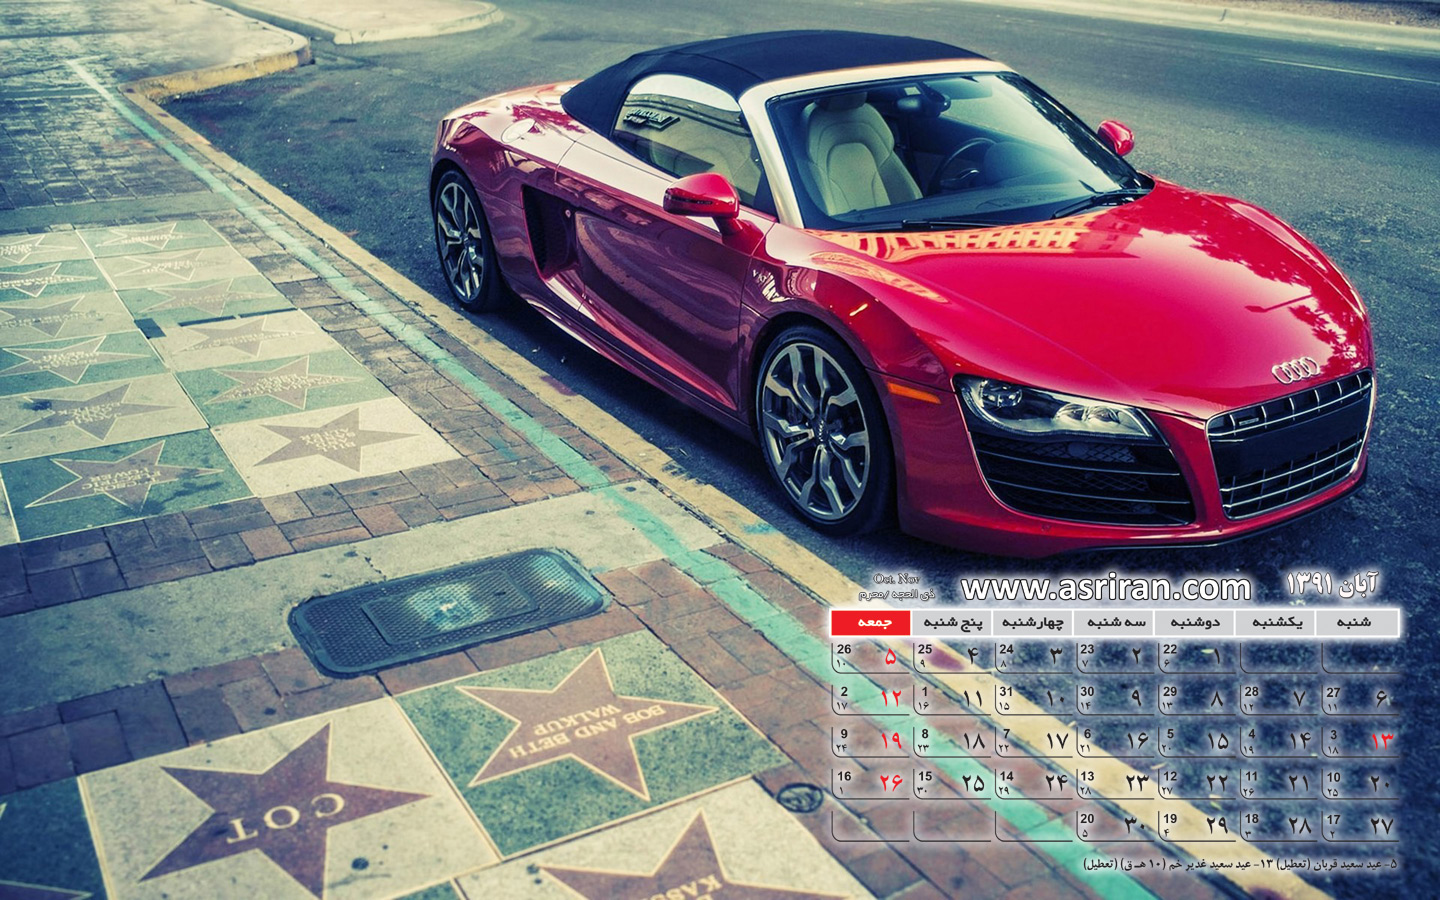The height and width of the screenshot is (900, 1440).
Task: Click calendar day ۱۶ (Gregorian 6)
Action: pyautogui.click(x=1117, y=741)
